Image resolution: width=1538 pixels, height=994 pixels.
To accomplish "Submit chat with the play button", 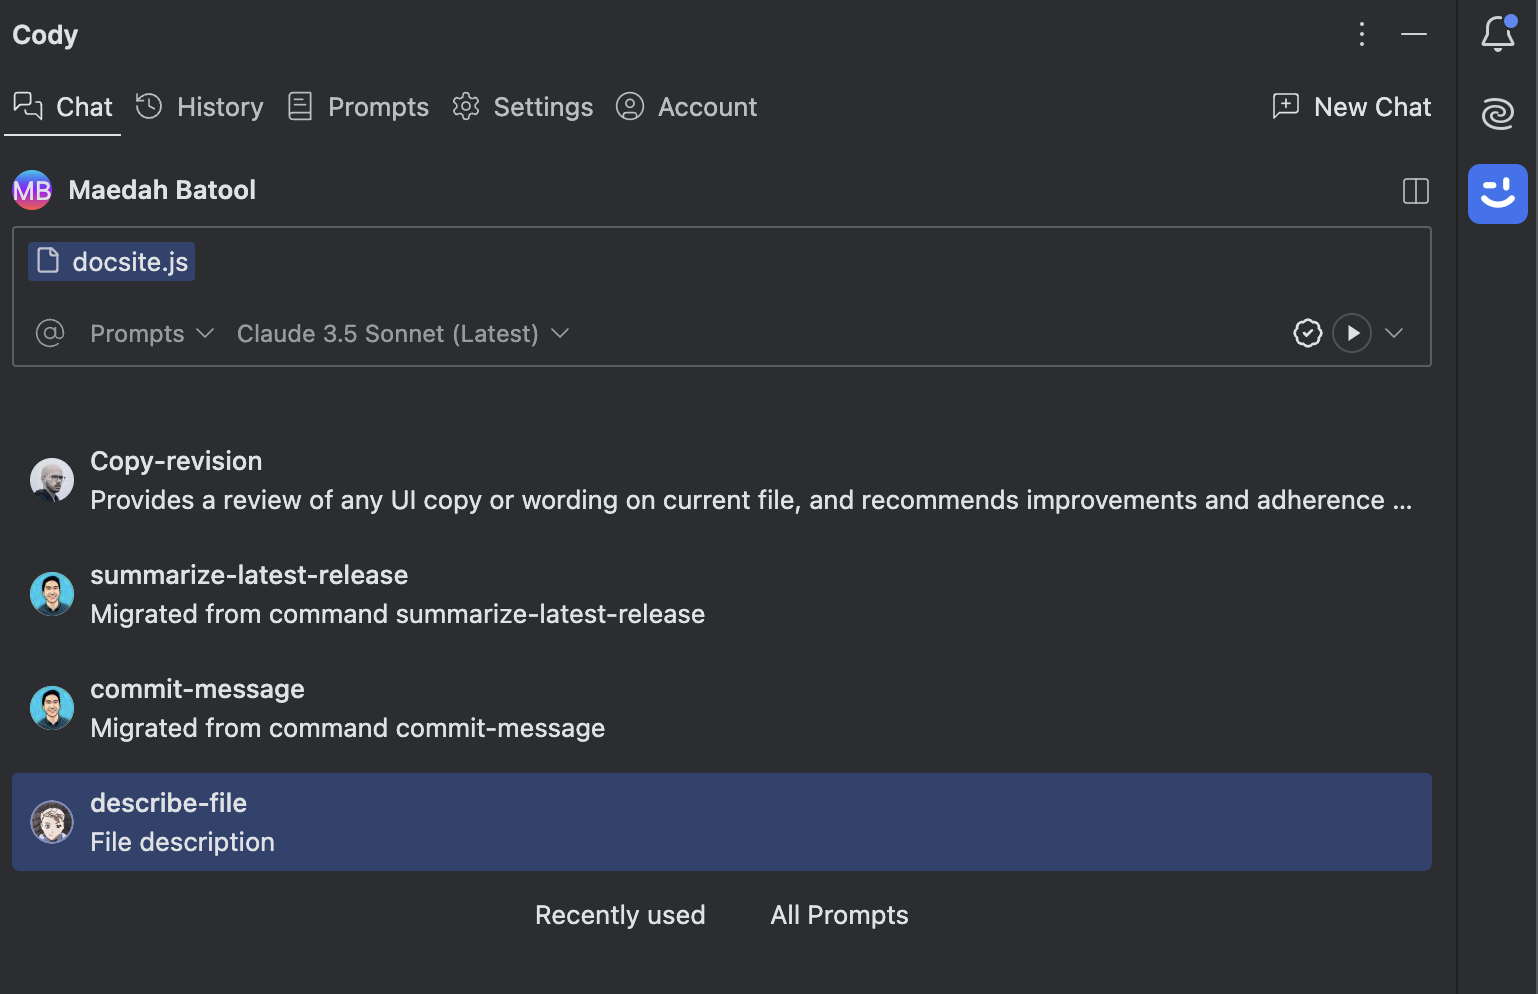I will pos(1352,333).
